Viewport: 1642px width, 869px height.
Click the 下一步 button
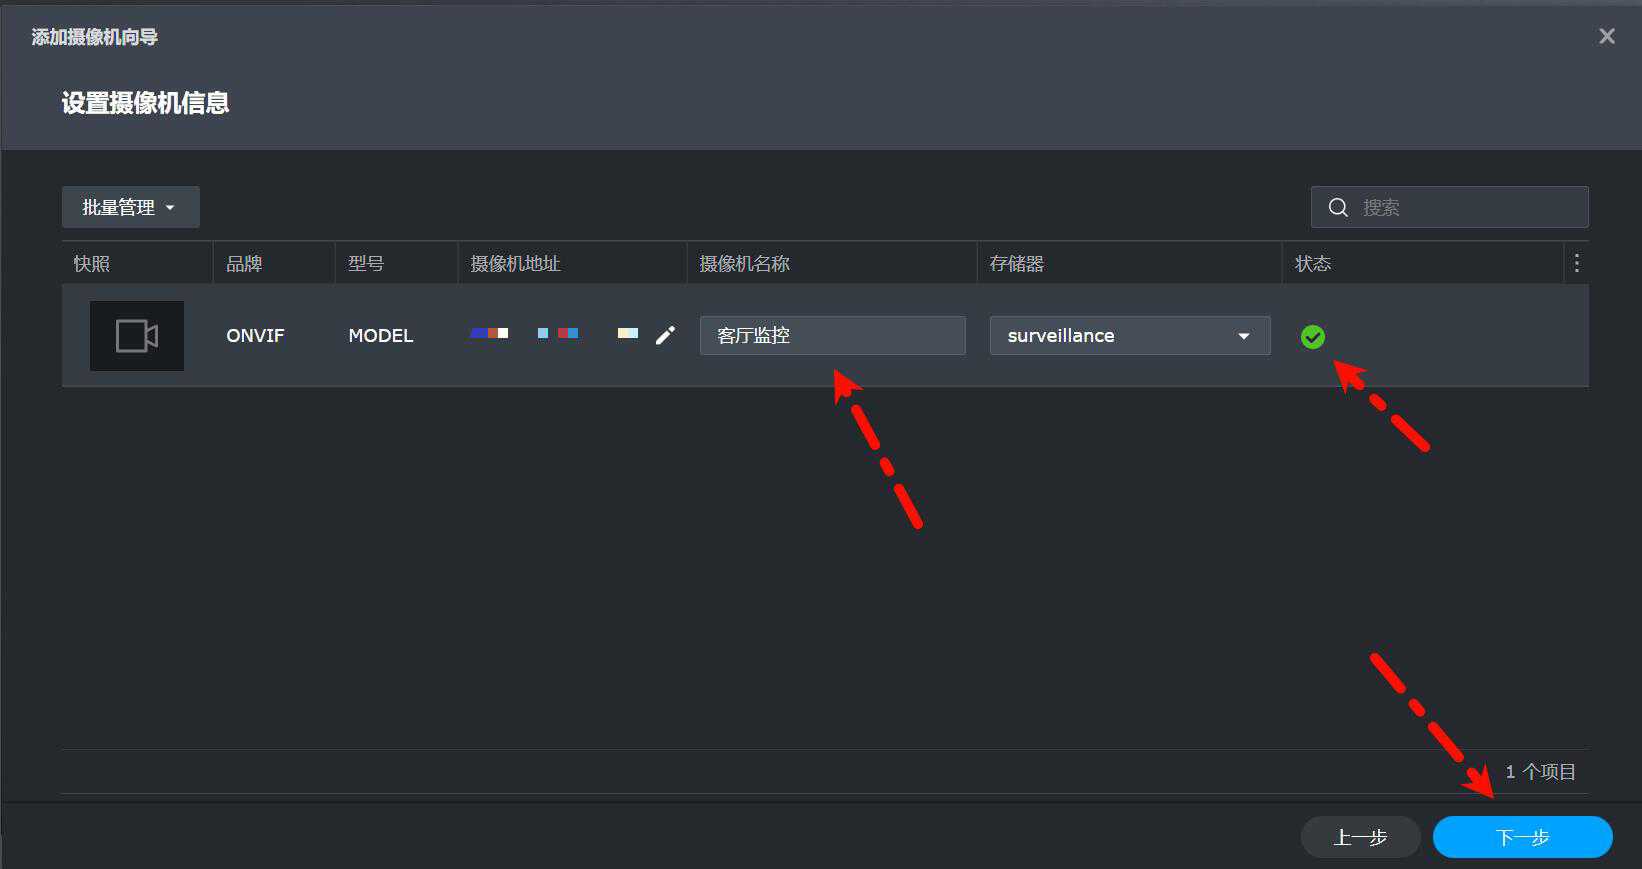[1521, 837]
